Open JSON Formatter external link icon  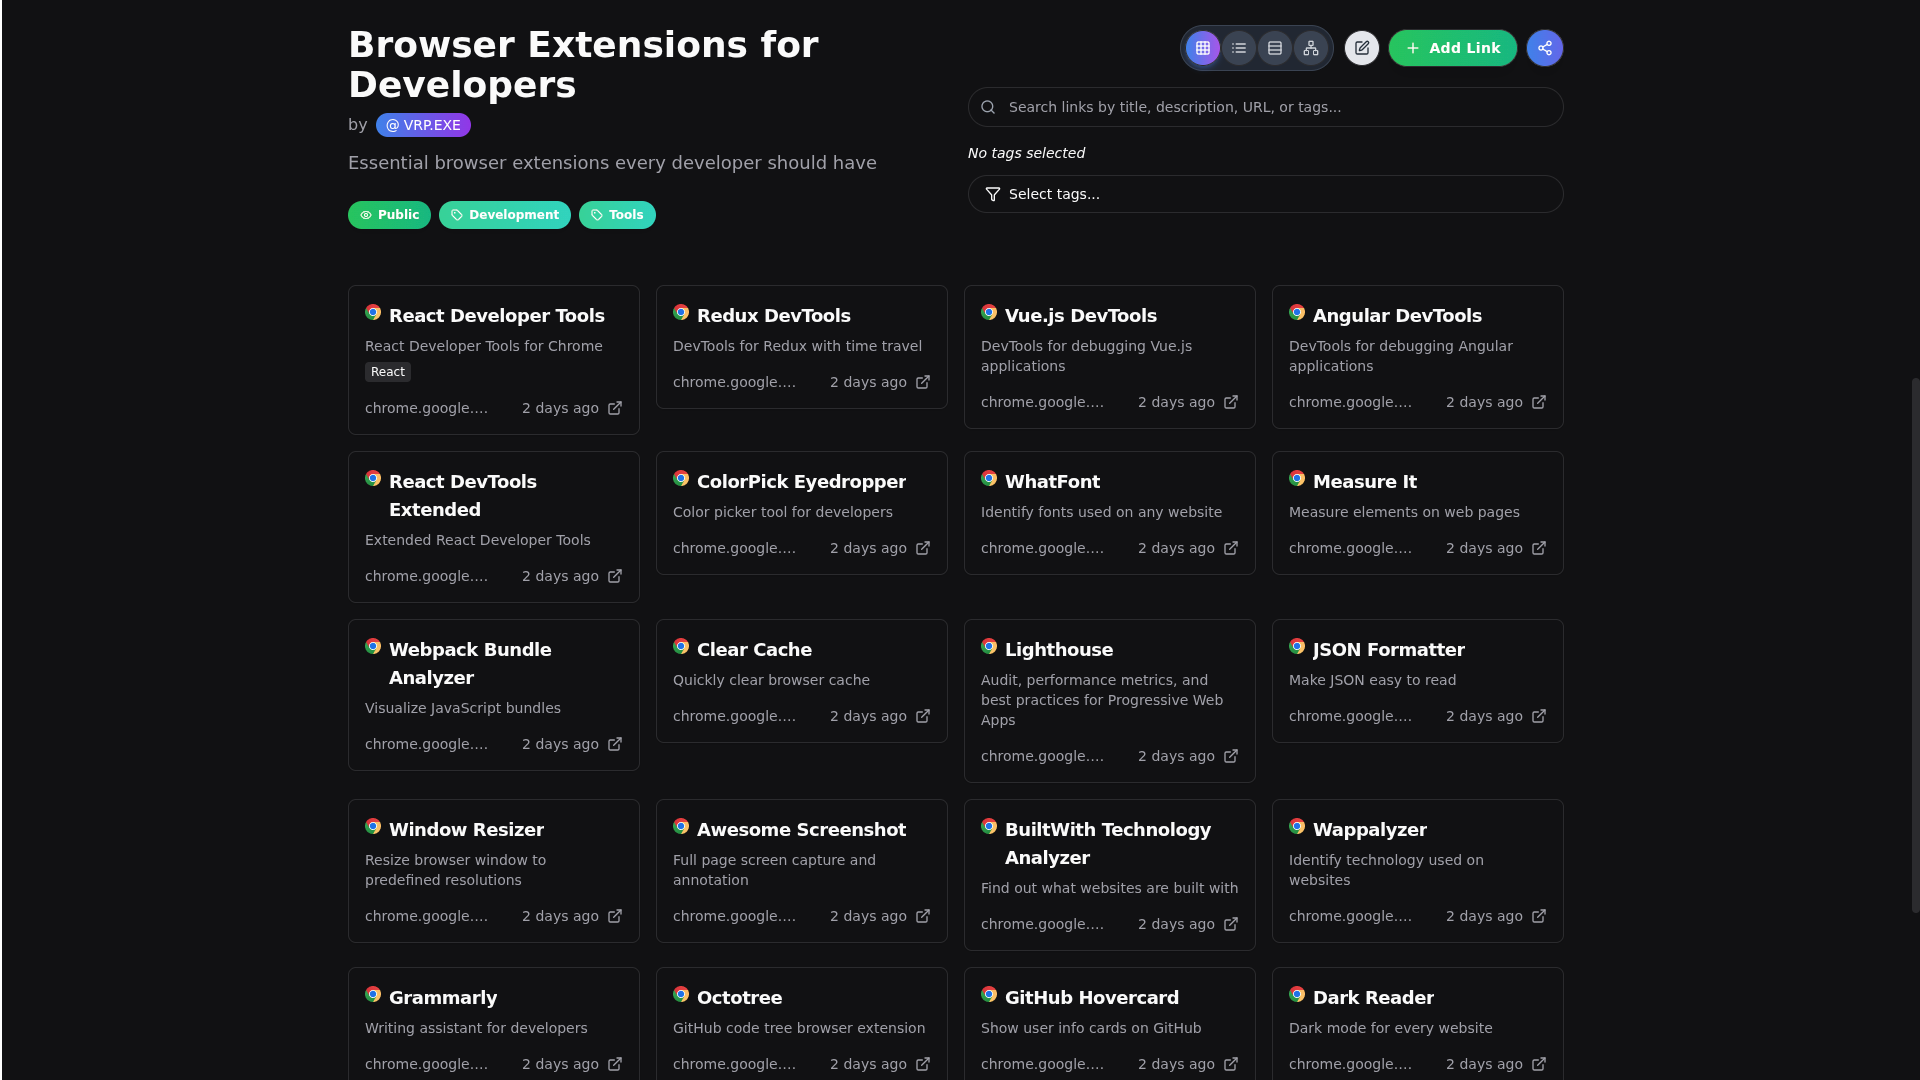point(1539,716)
